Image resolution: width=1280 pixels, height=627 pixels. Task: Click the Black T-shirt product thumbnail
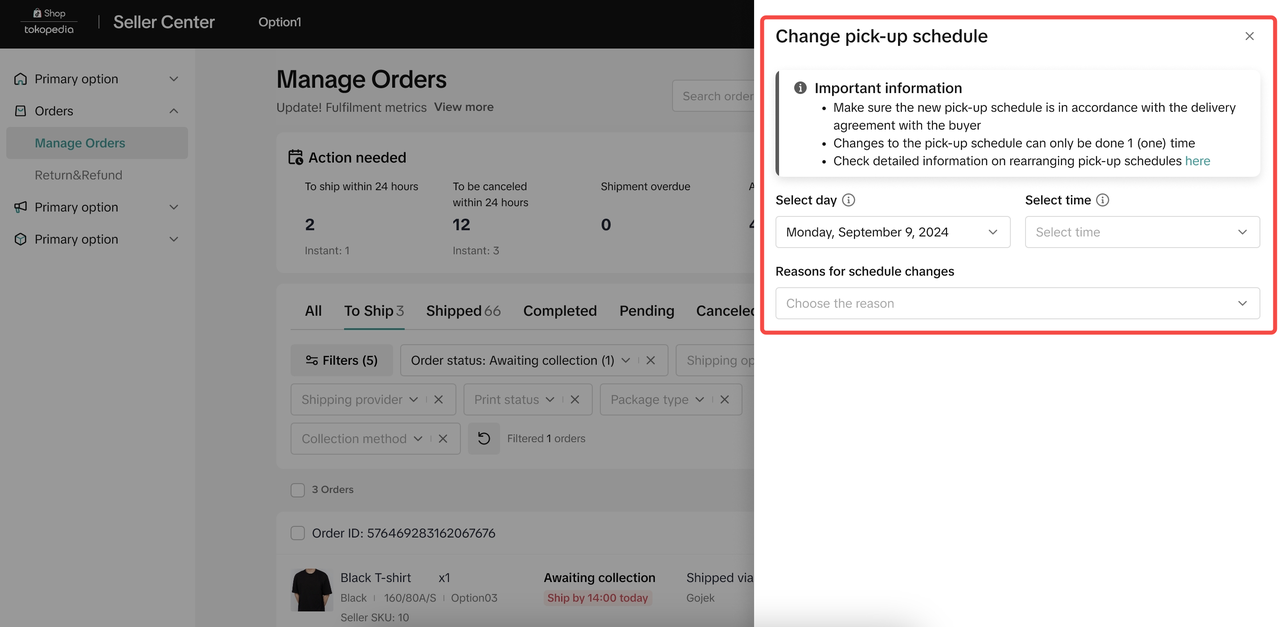click(311, 590)
